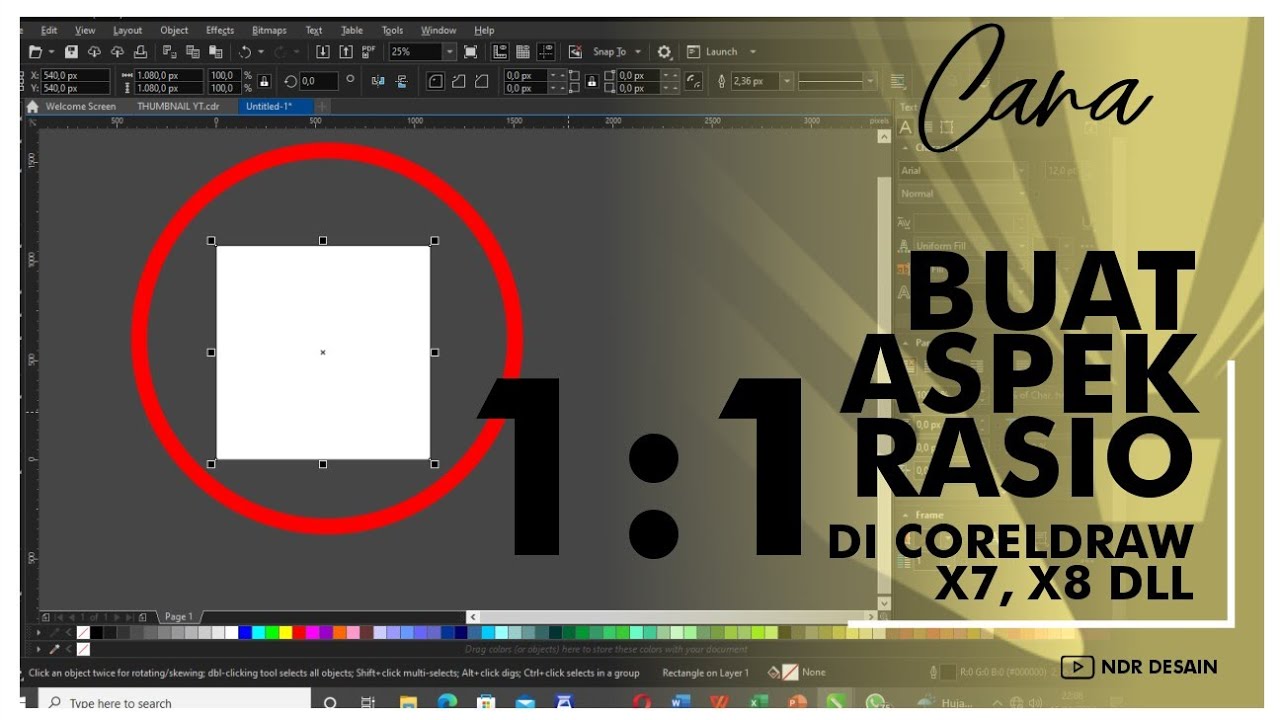The width and height of the screenshot is (1280, 720).
Task: Click the wrap text icon
Action: pos(897,81)
